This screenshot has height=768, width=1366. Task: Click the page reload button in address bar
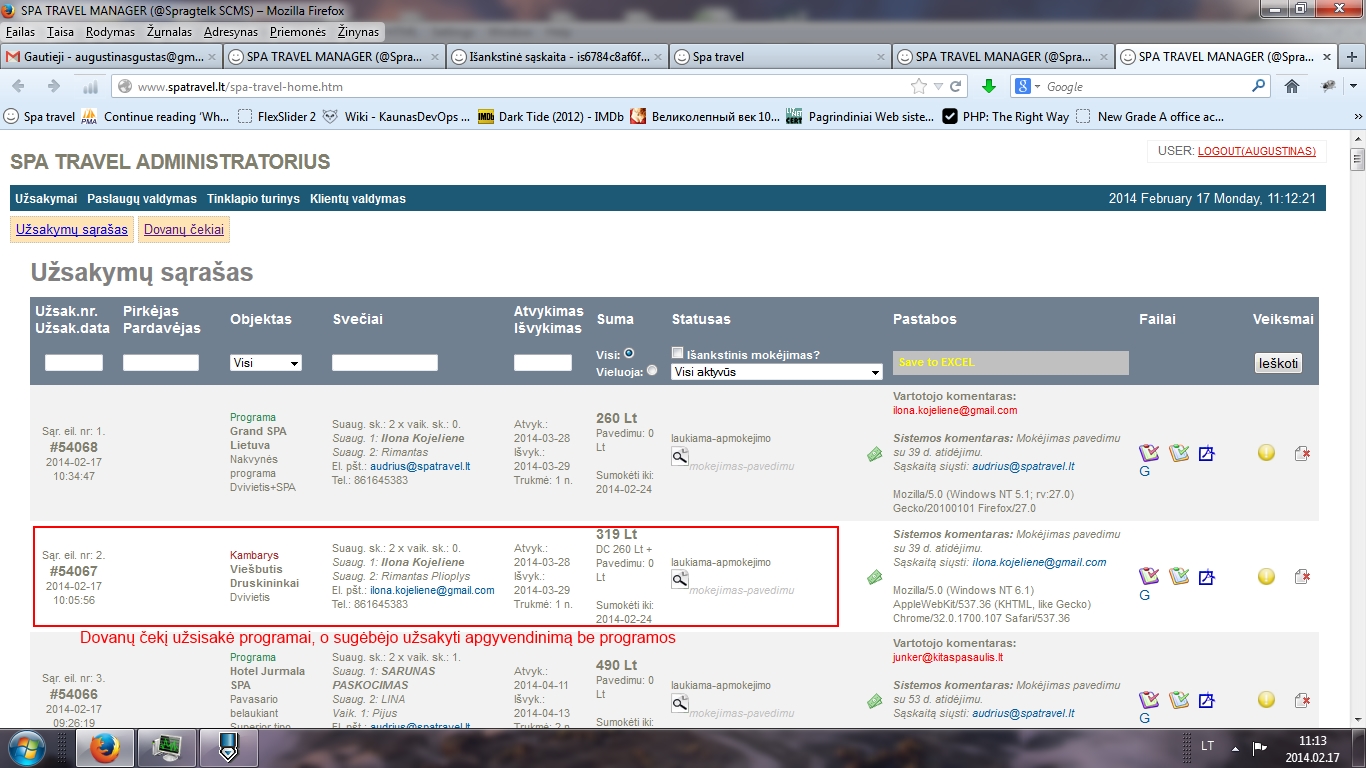click(x=956, y=87)
